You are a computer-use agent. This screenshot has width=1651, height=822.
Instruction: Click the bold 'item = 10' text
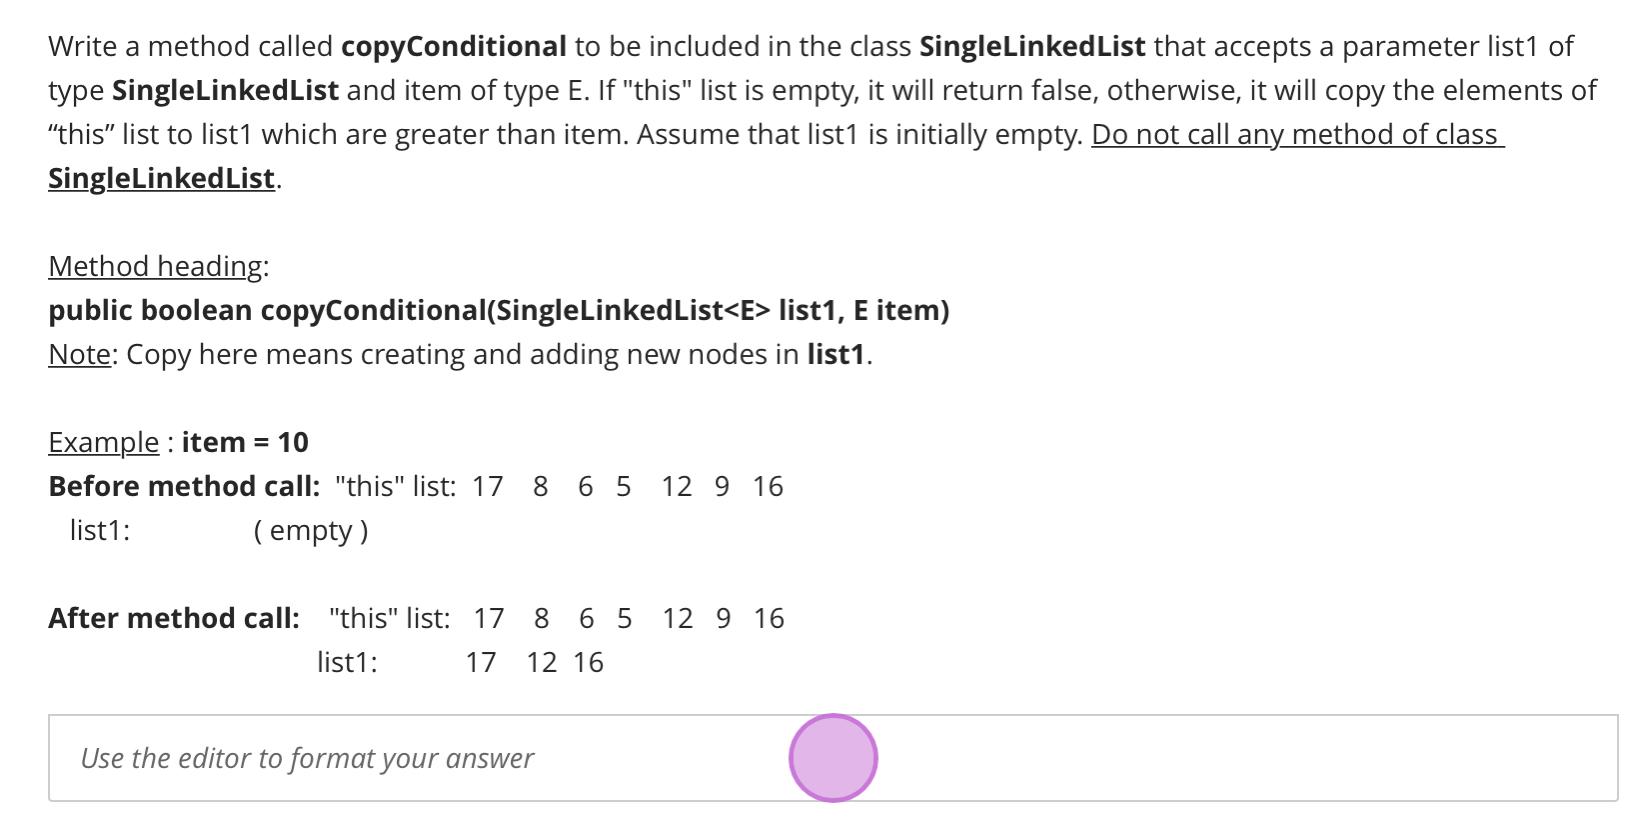point(245,442)
